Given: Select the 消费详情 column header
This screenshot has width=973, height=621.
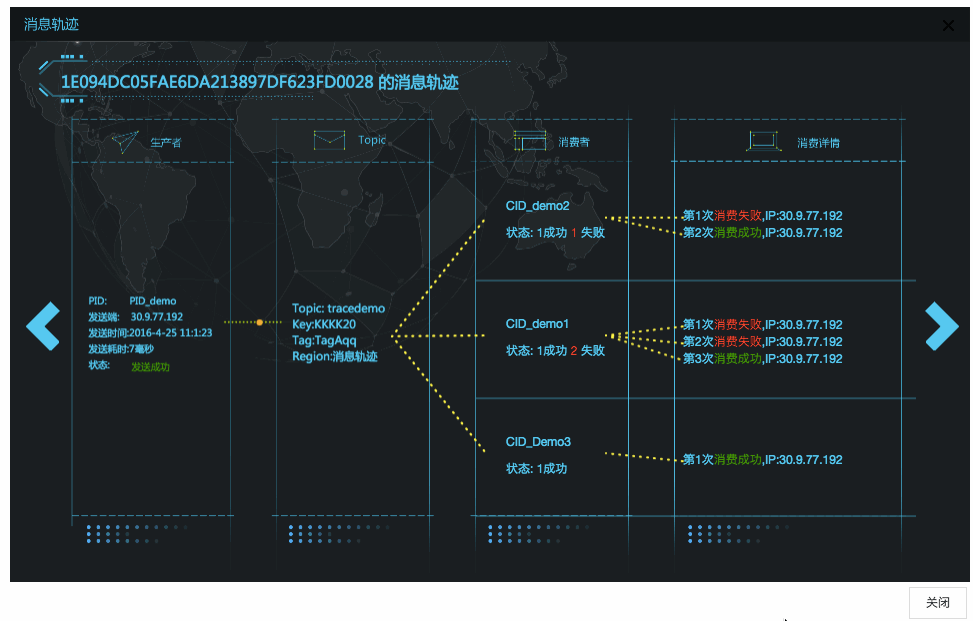Looking at the screenshot, I should click(x=818, y=143).
